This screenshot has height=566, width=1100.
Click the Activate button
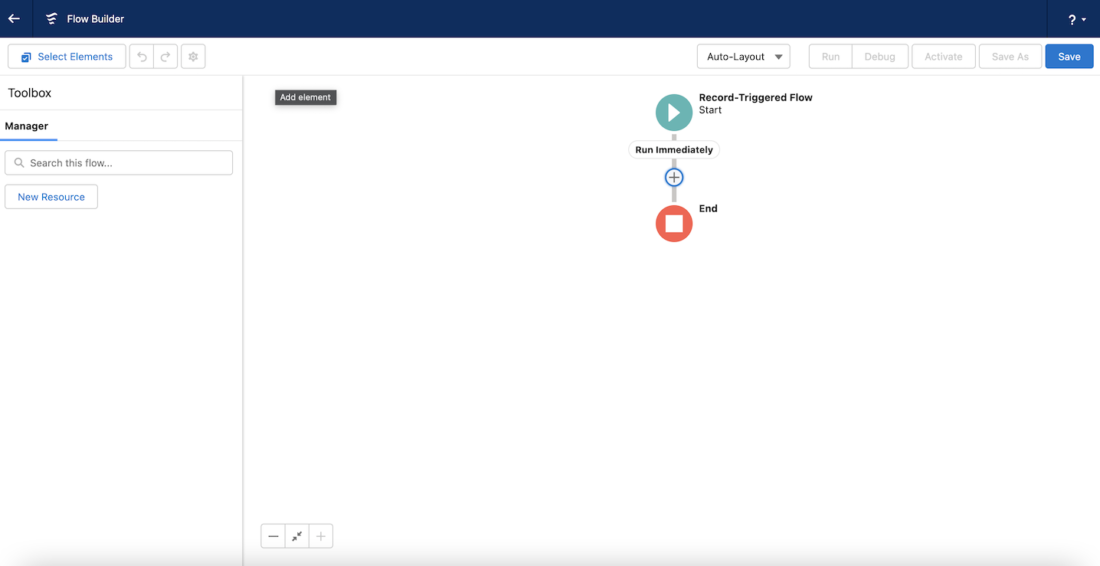pyautogui.click(x=944, y=57)
